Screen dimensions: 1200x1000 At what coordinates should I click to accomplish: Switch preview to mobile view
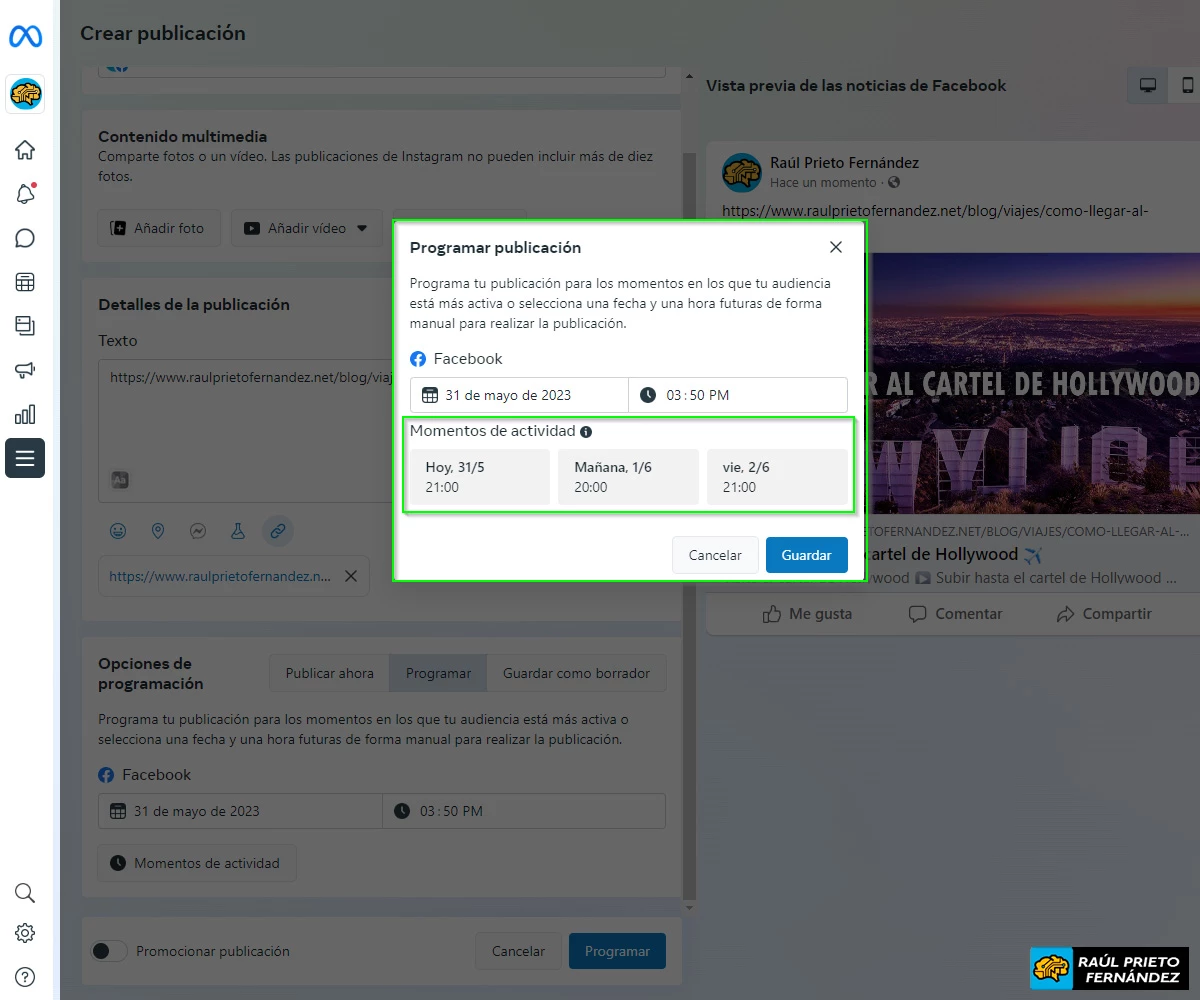pyautogui.click(x=1187, y=85)
